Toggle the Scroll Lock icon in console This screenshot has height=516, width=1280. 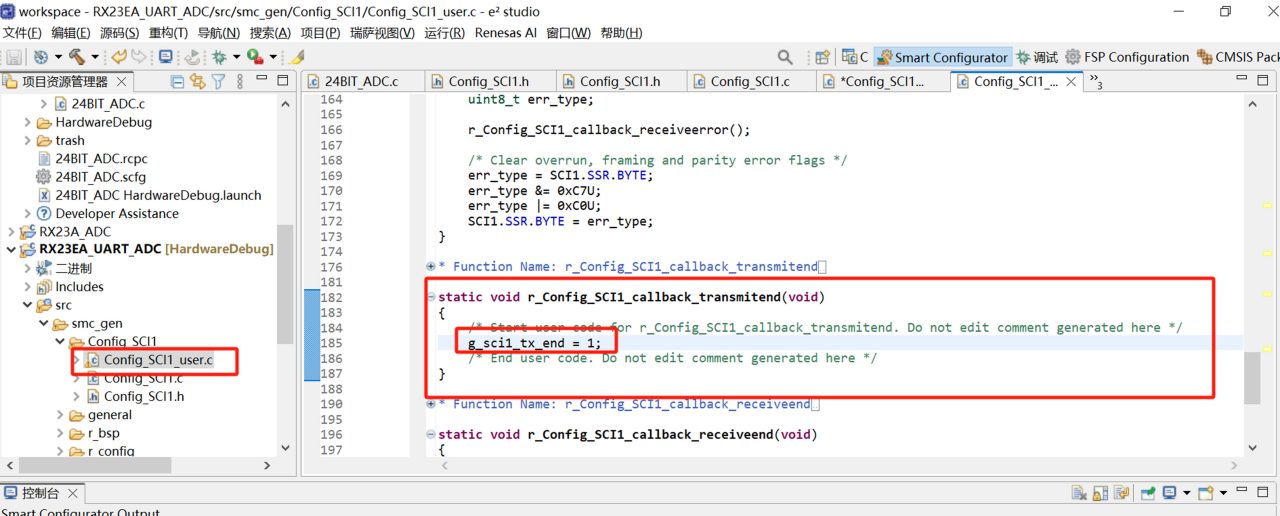pyautogui.click(x=1100, y=493)
